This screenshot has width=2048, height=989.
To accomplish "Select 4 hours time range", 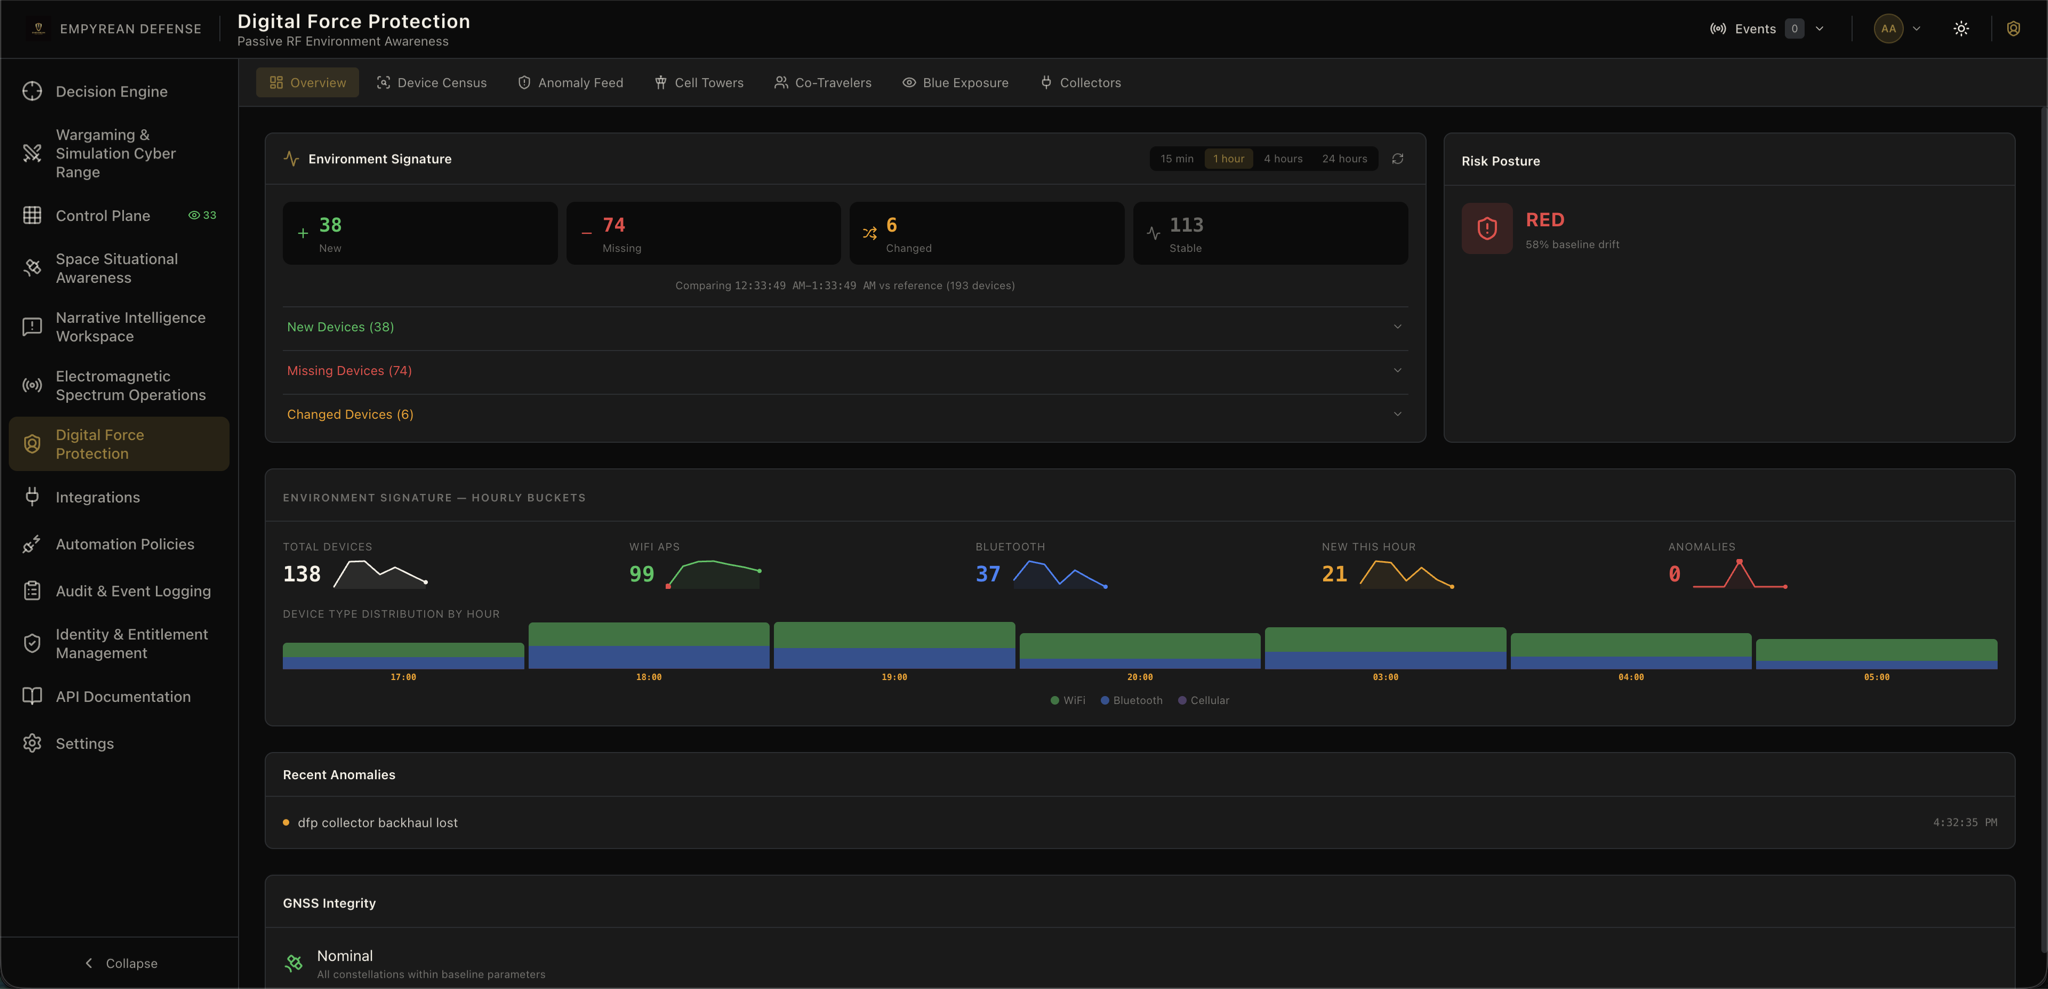I will point(1283,159).
